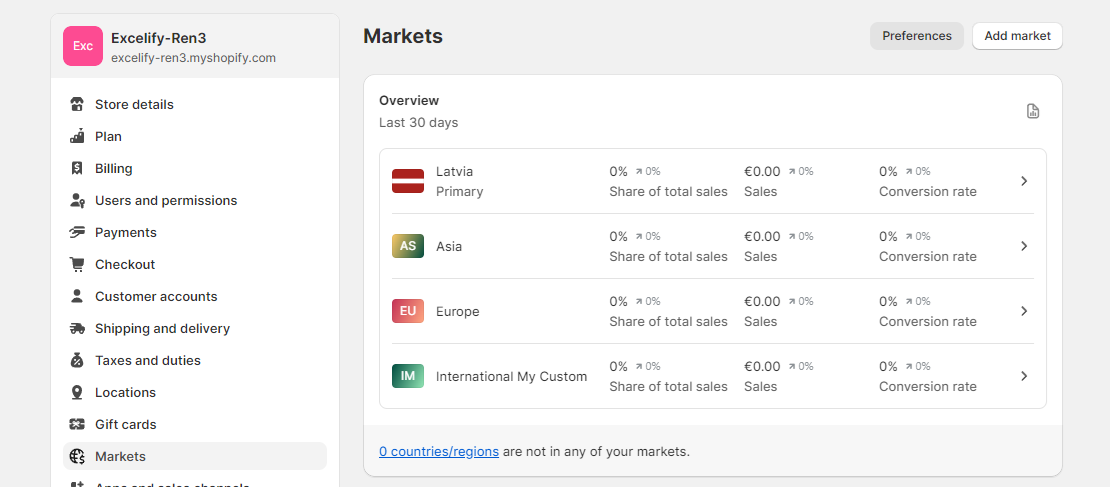The image size is (1110, 487).
Task: Click the Gift cards icon
Action: coord(77,425)
